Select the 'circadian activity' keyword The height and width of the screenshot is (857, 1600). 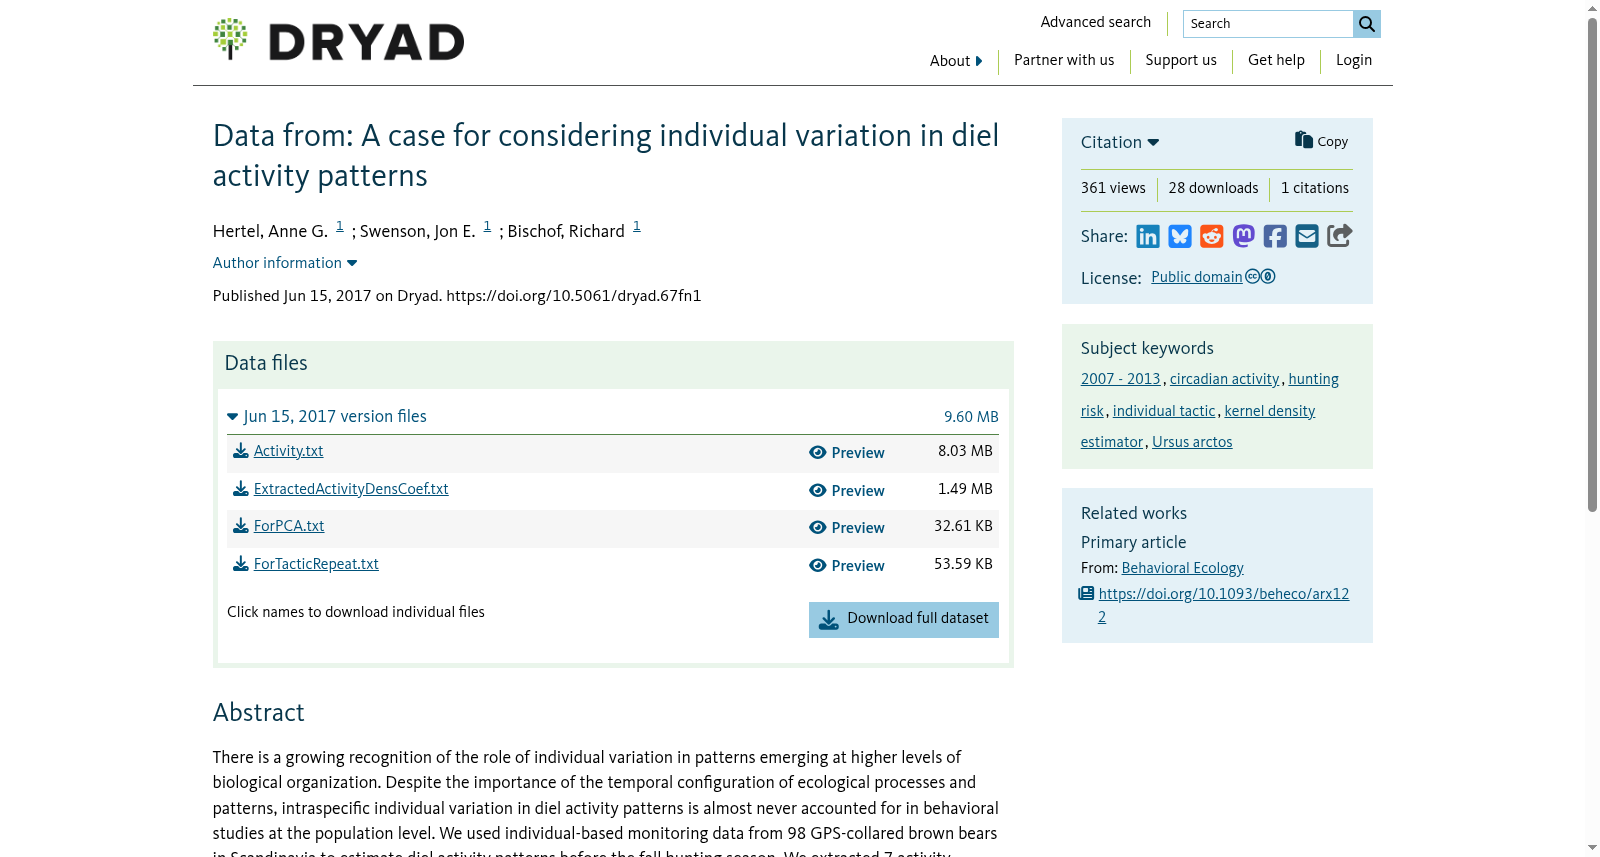click(1225, 379)
